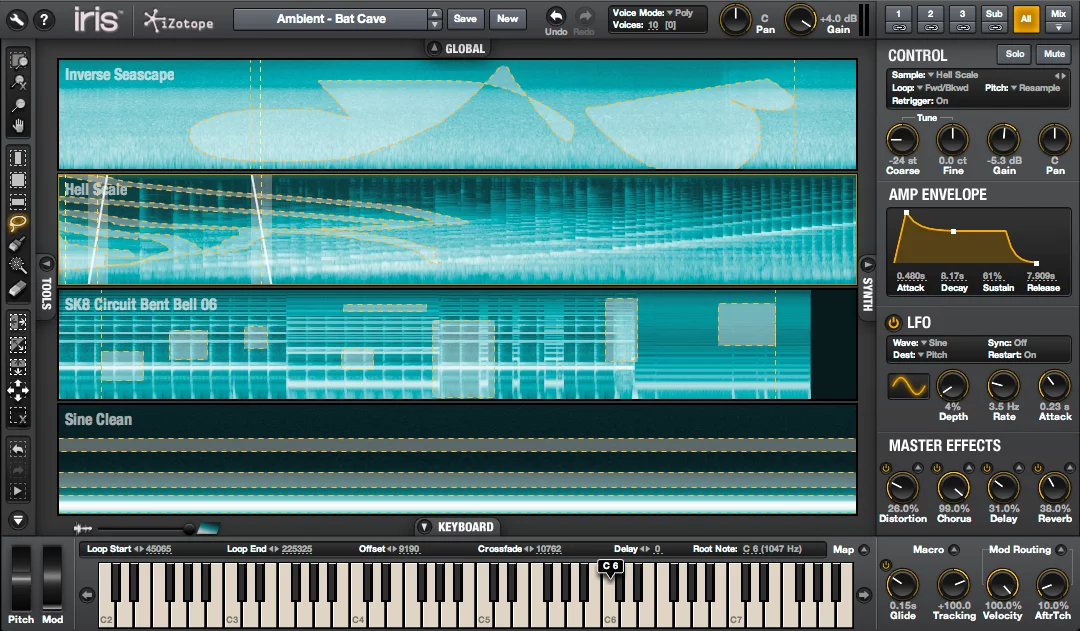
Task: Disable the Reverb effect power
Action: click(x=1038, y=469)
